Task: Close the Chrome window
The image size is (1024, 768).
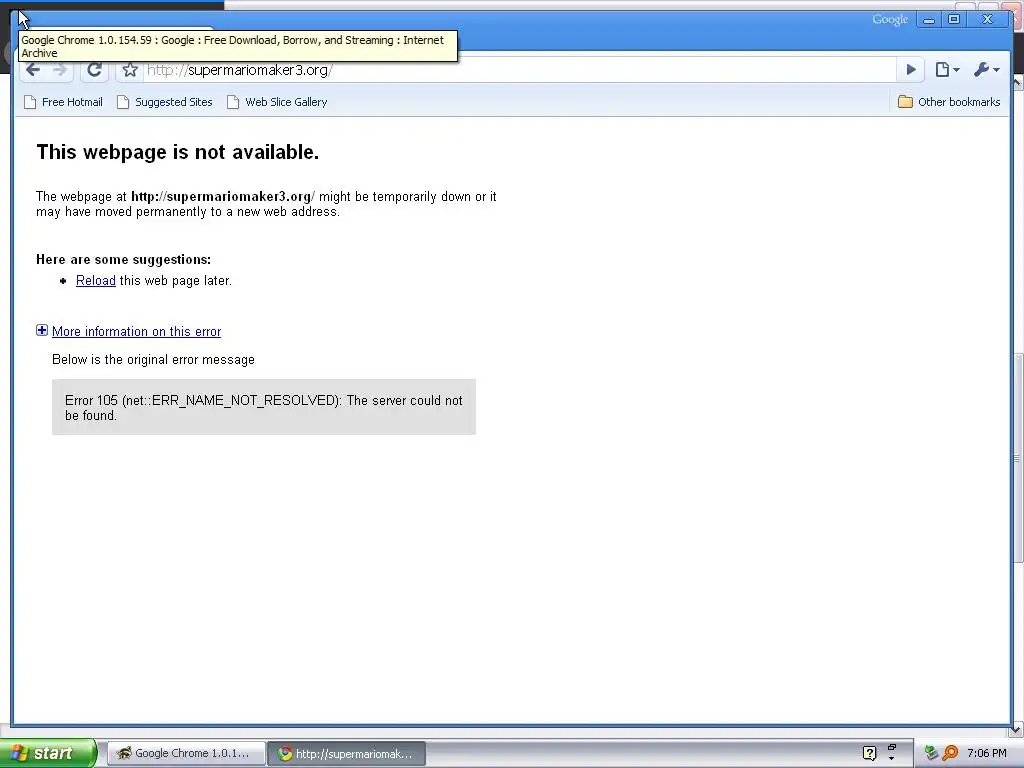Action: [x=988, y=20]
